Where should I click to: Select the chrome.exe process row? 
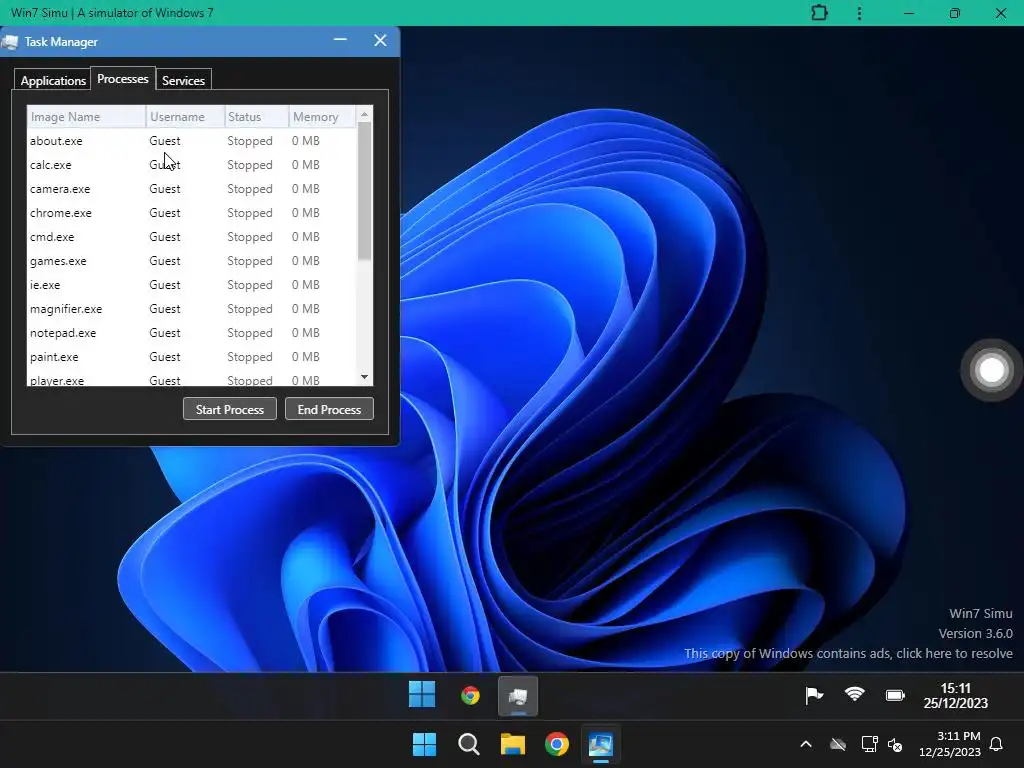(192, 213)
